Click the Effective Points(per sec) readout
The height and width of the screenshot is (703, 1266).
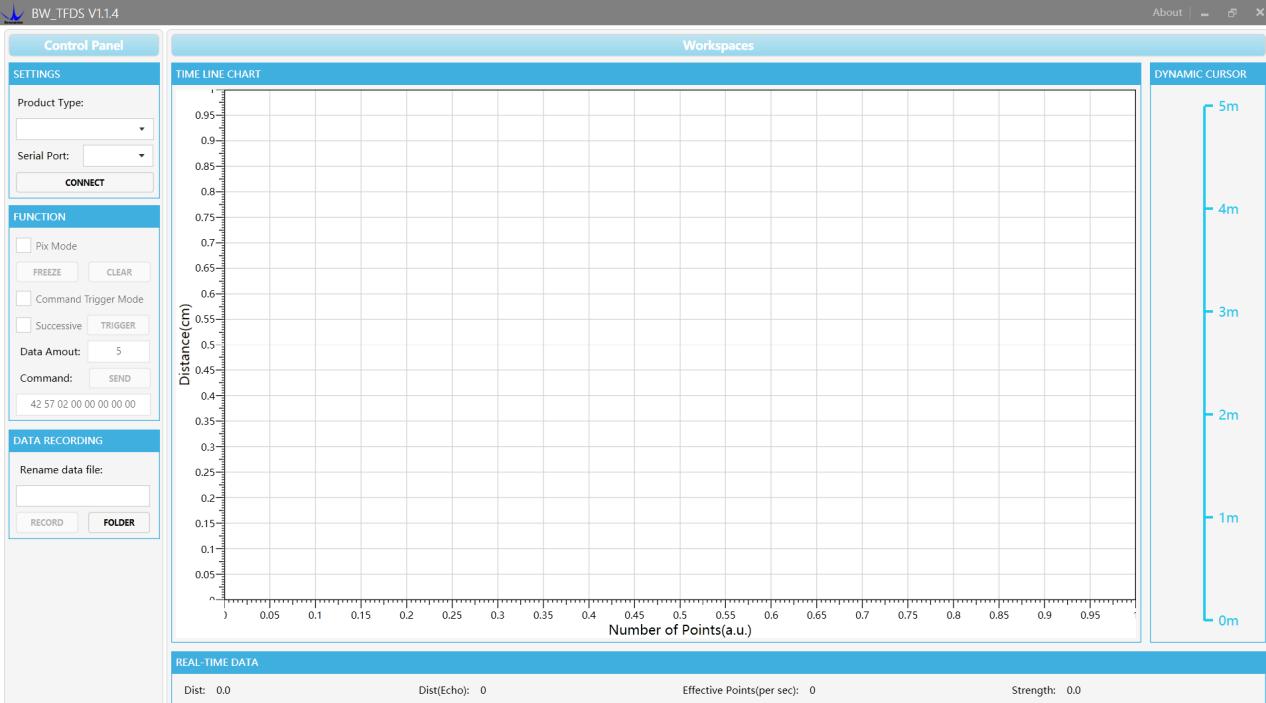point(749,690)
